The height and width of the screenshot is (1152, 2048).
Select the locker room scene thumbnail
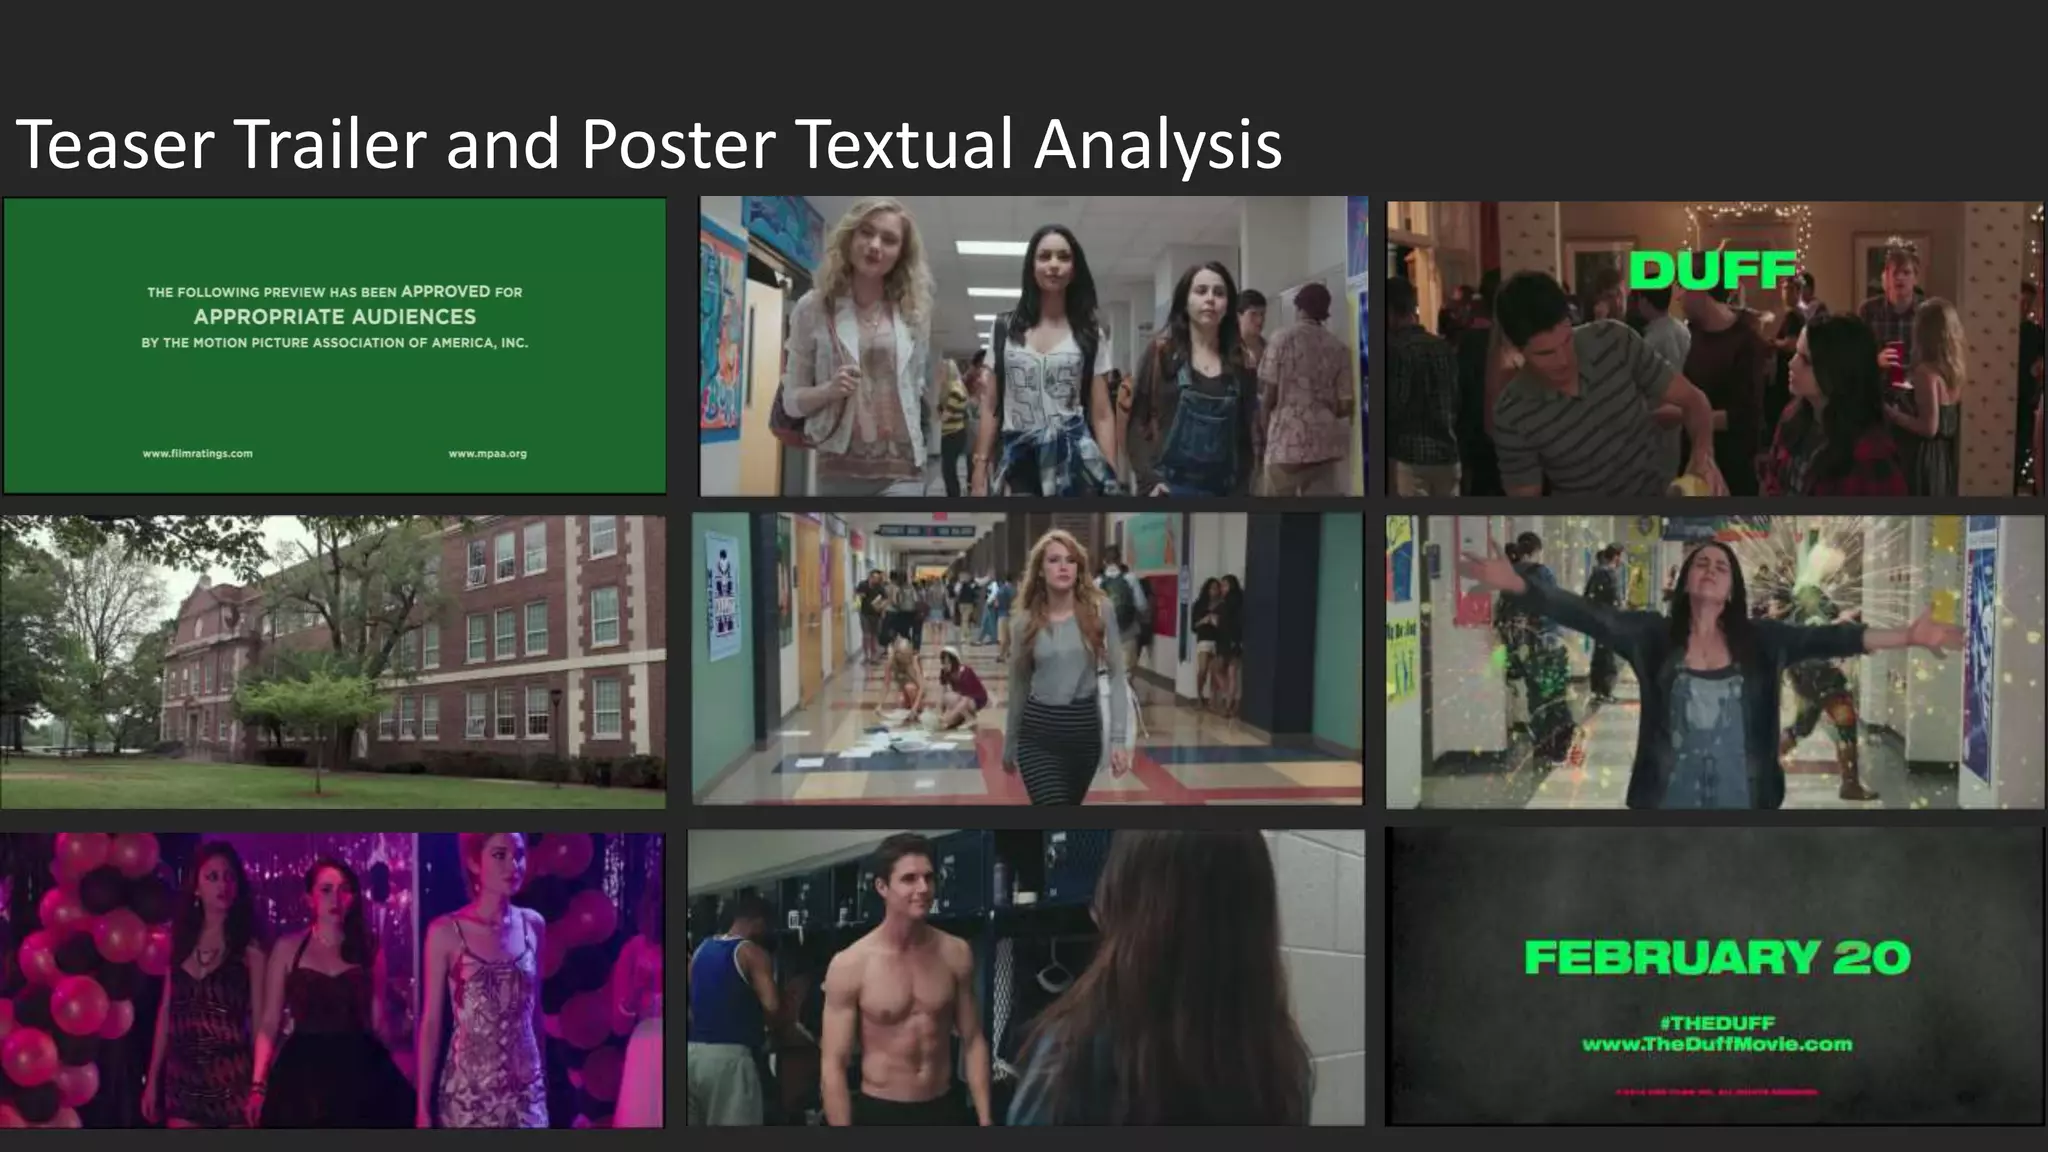tap(1025, 978)
